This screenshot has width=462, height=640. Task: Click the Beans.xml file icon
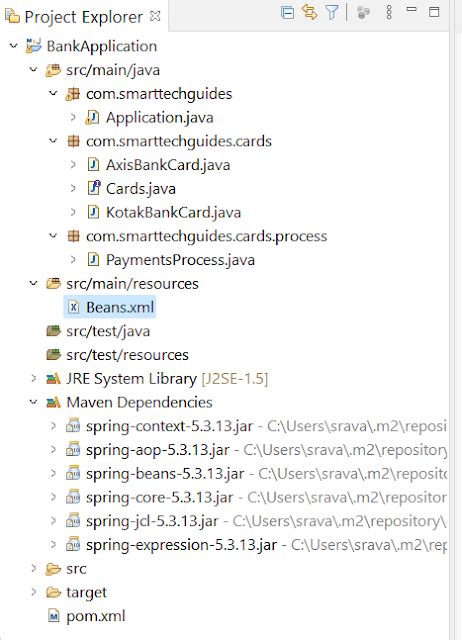[73, 307]
